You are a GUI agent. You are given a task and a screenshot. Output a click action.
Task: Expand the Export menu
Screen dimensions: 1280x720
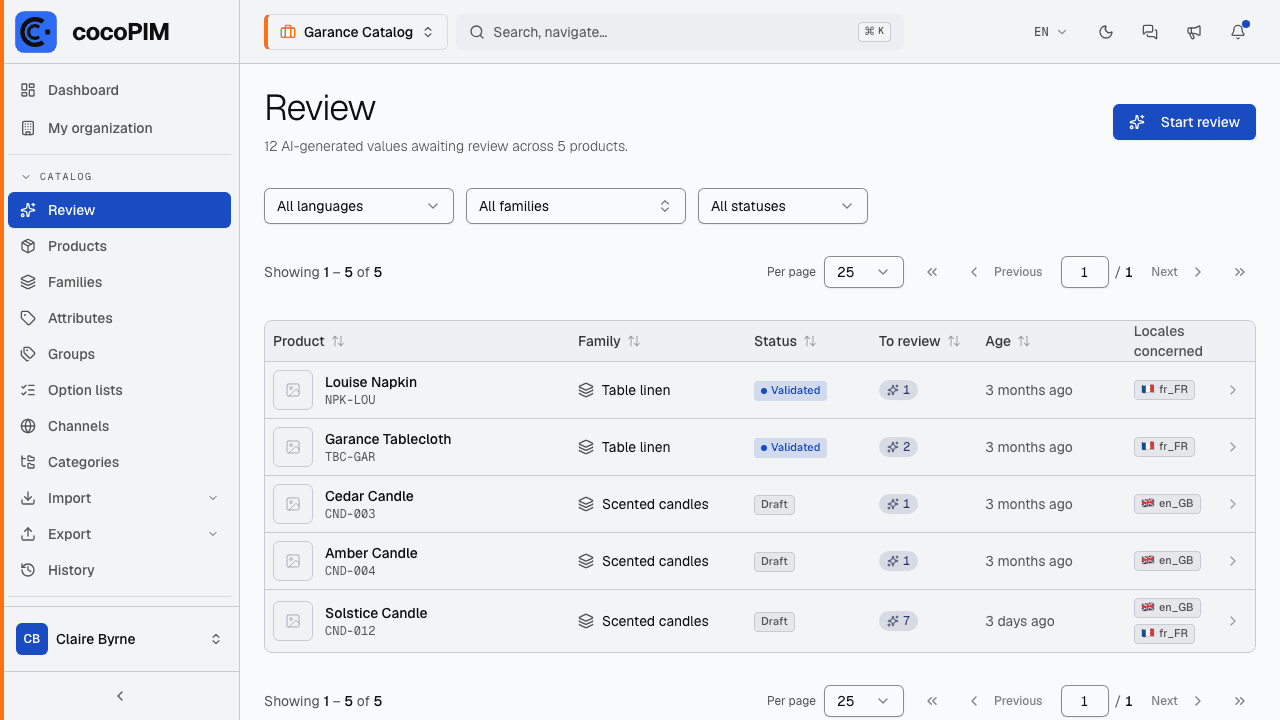pyautogui.click(x=120, y=534)
